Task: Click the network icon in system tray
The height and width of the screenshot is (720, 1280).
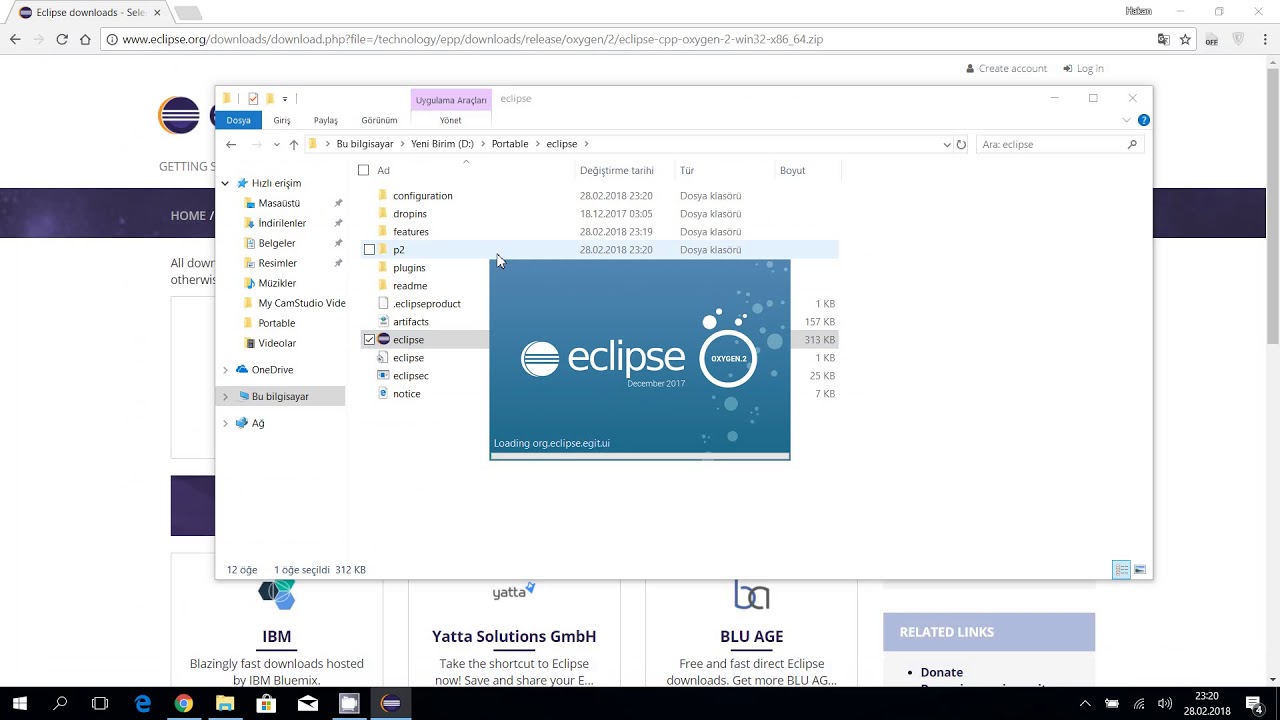Action: coord(1138,704)
